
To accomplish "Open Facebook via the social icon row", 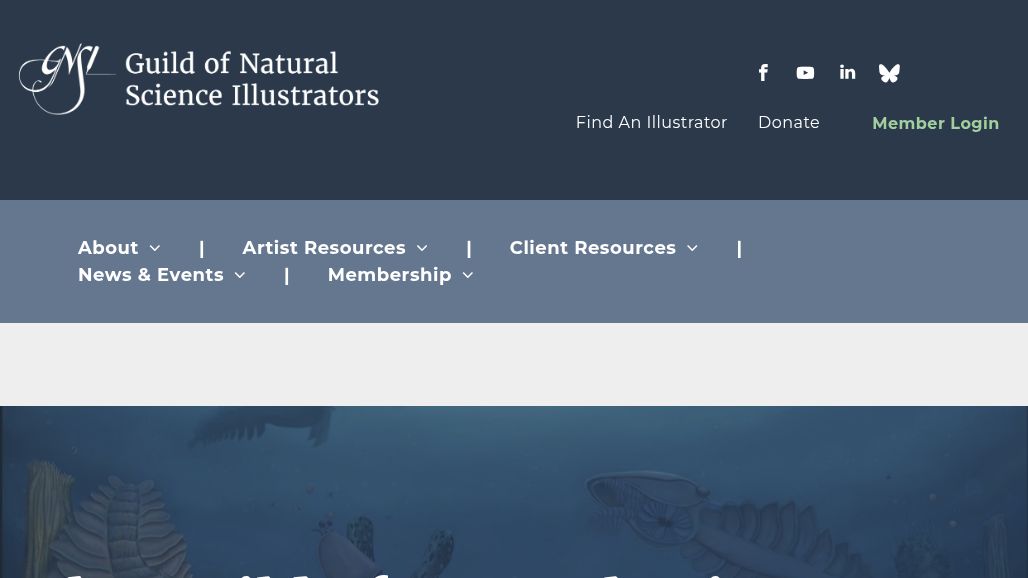I will pyautogui.click(x=763, y=72).
